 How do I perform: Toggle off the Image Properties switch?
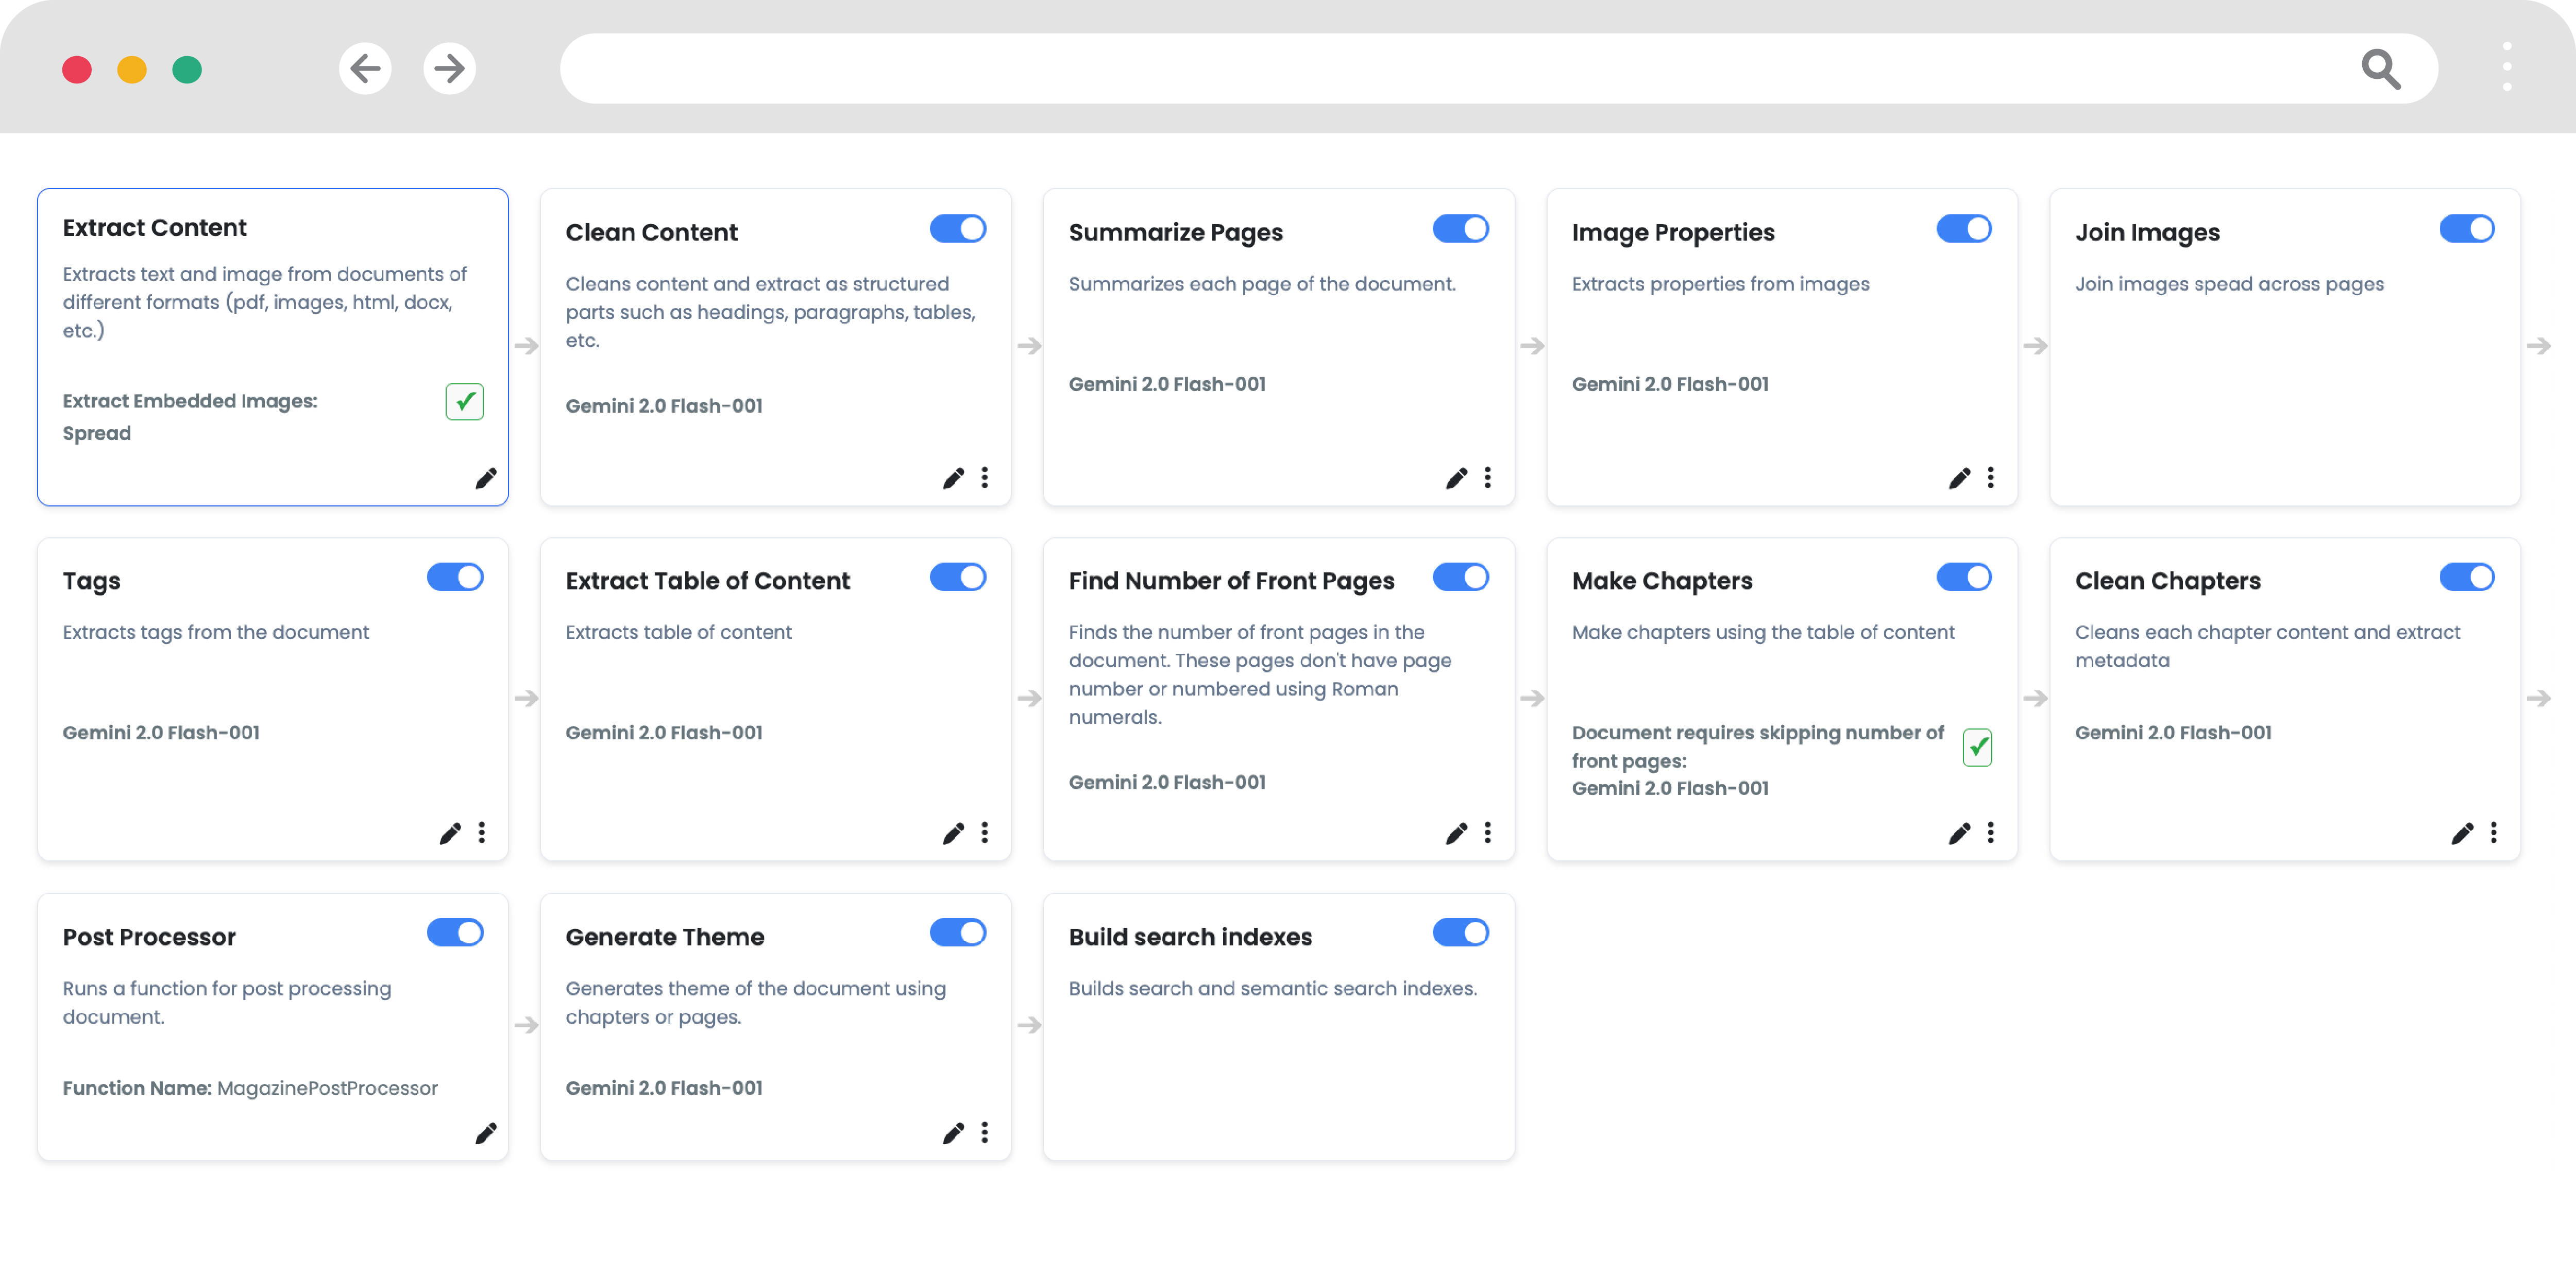(1964, 228)
